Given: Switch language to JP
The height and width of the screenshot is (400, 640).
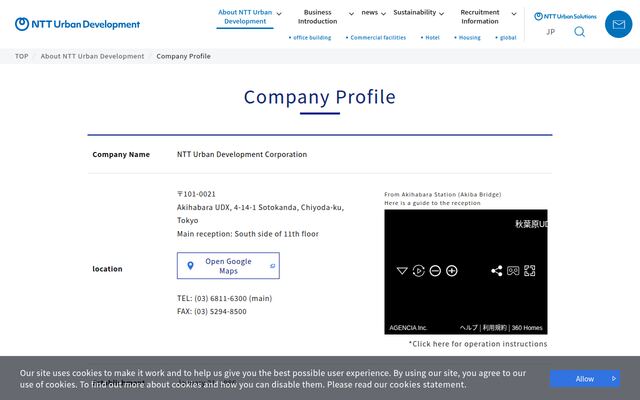Looking at the screenshot, I should click(x=551, y=32).
